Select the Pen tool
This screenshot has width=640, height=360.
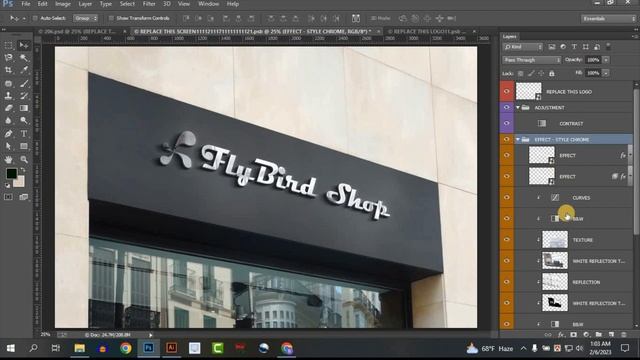click(x=8, y=133)
